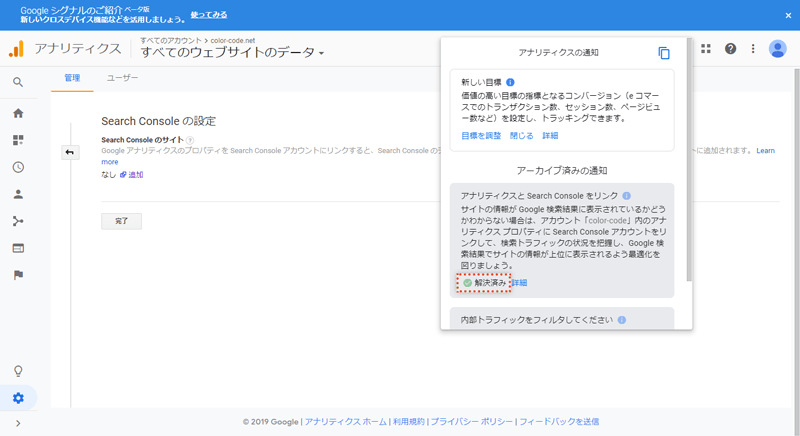
Task: Click プライバシー ポリシー footer link
Action: coord(471,422)
